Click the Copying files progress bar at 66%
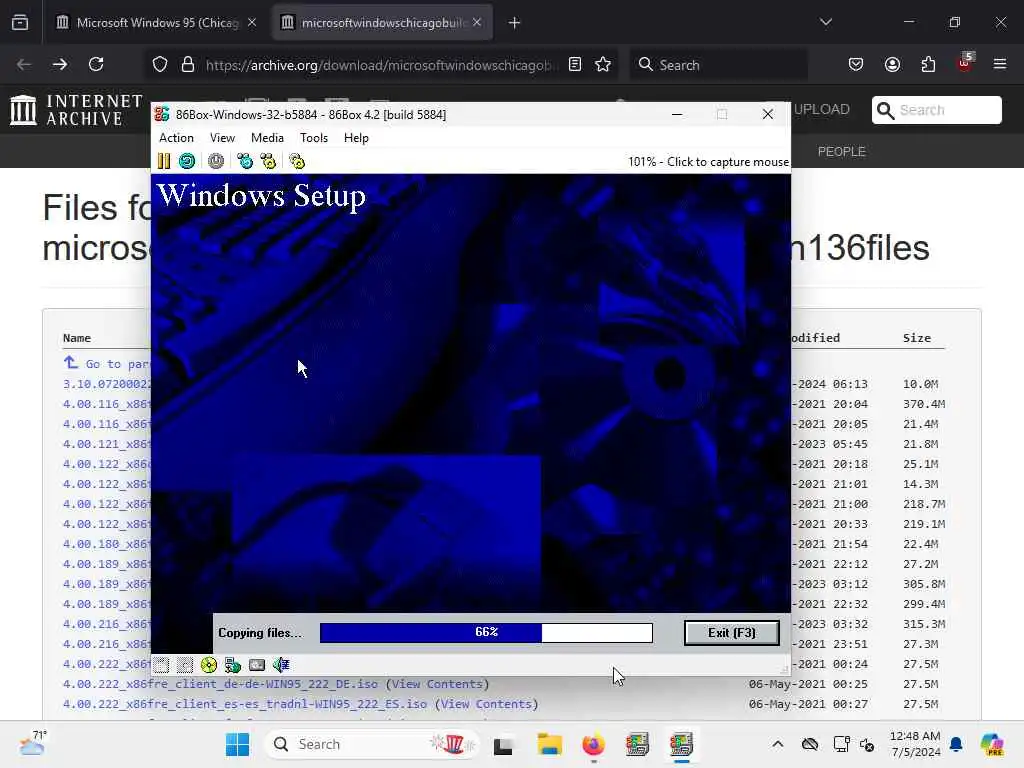This screenshot has height=768, width=1024. coord(486,632)
